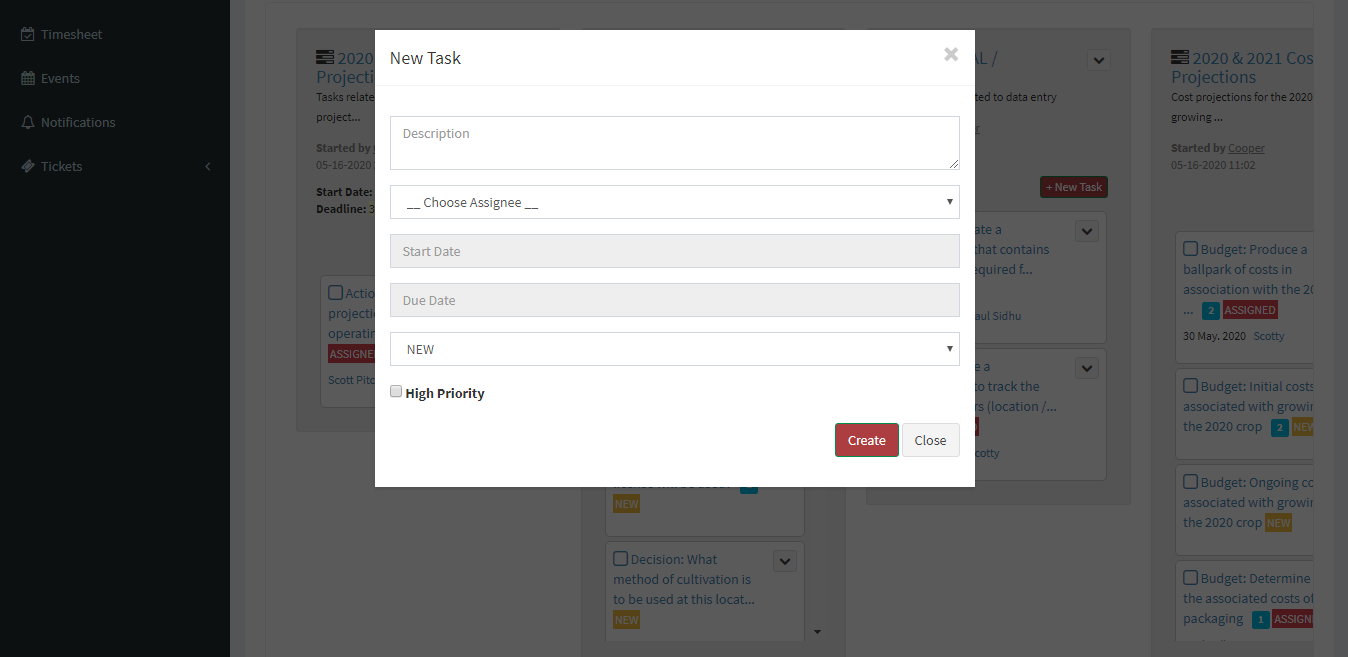
Task: Check the 'Budget: Produce a ballpark' task checkbox
Action: [x=1190, y=248]
